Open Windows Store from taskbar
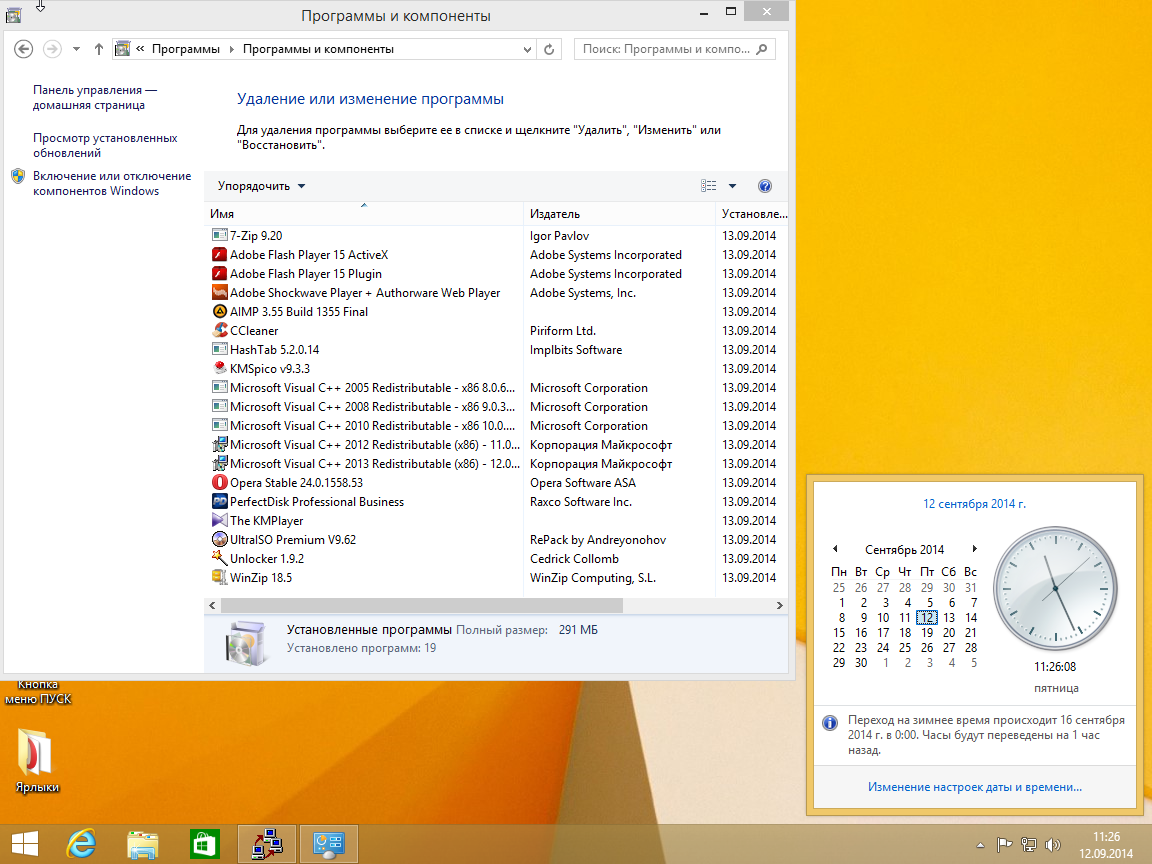This screenshot has height=864, width=1152. point(205,844)
